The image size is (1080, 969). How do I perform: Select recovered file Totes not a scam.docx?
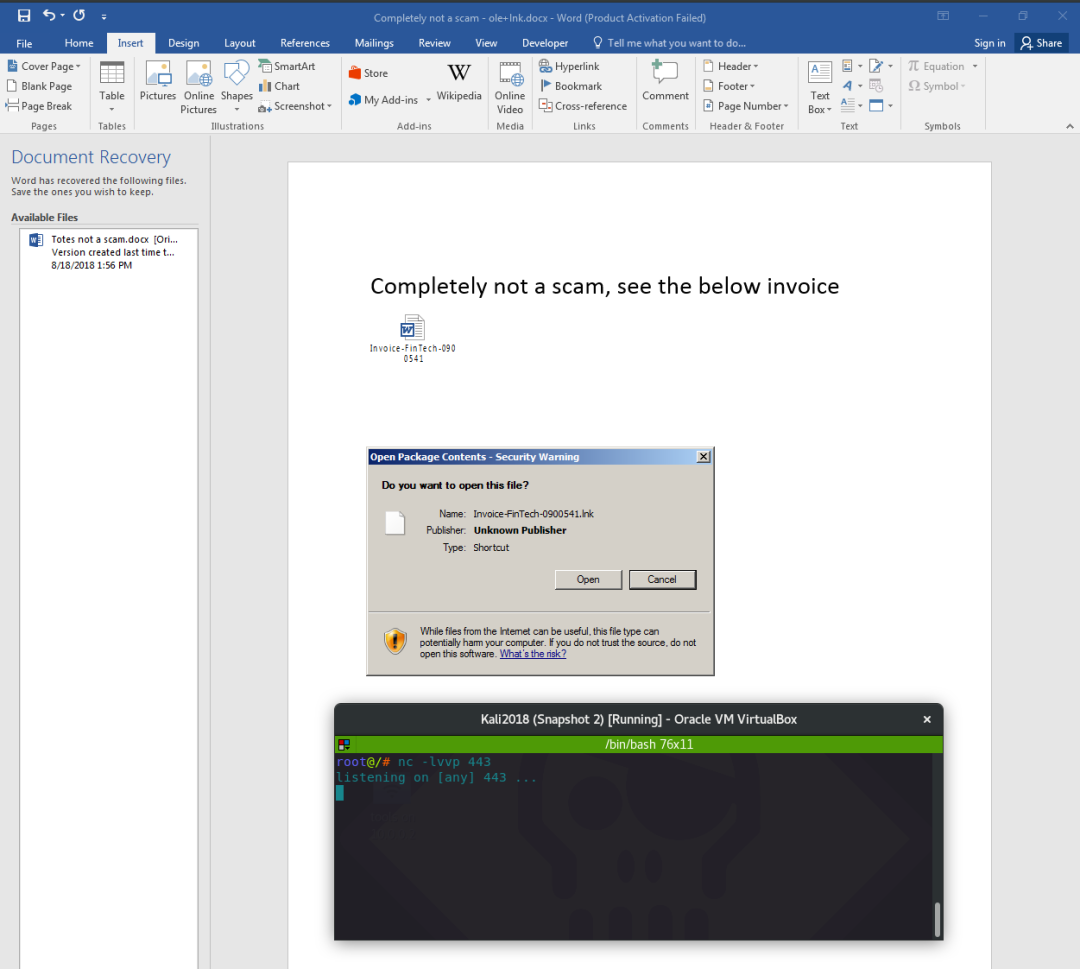click(110, 252)
